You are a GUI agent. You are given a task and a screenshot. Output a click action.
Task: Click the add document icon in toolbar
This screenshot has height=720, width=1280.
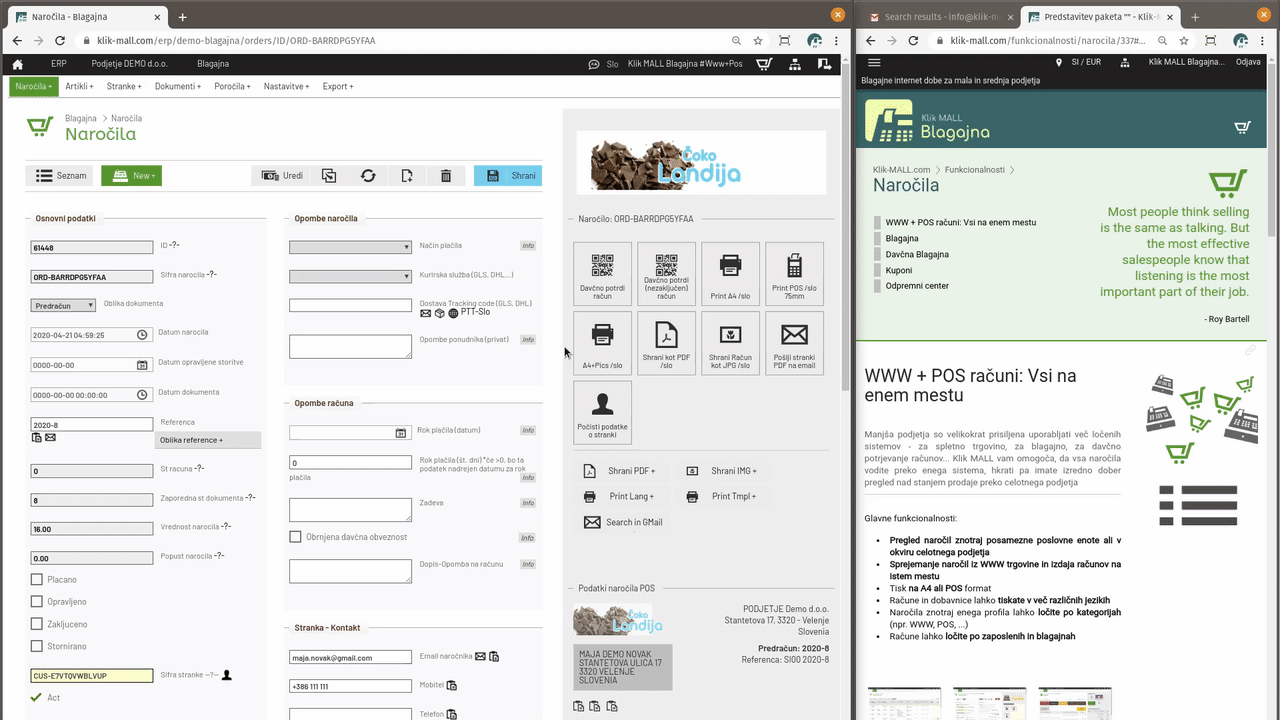(407, 176)
